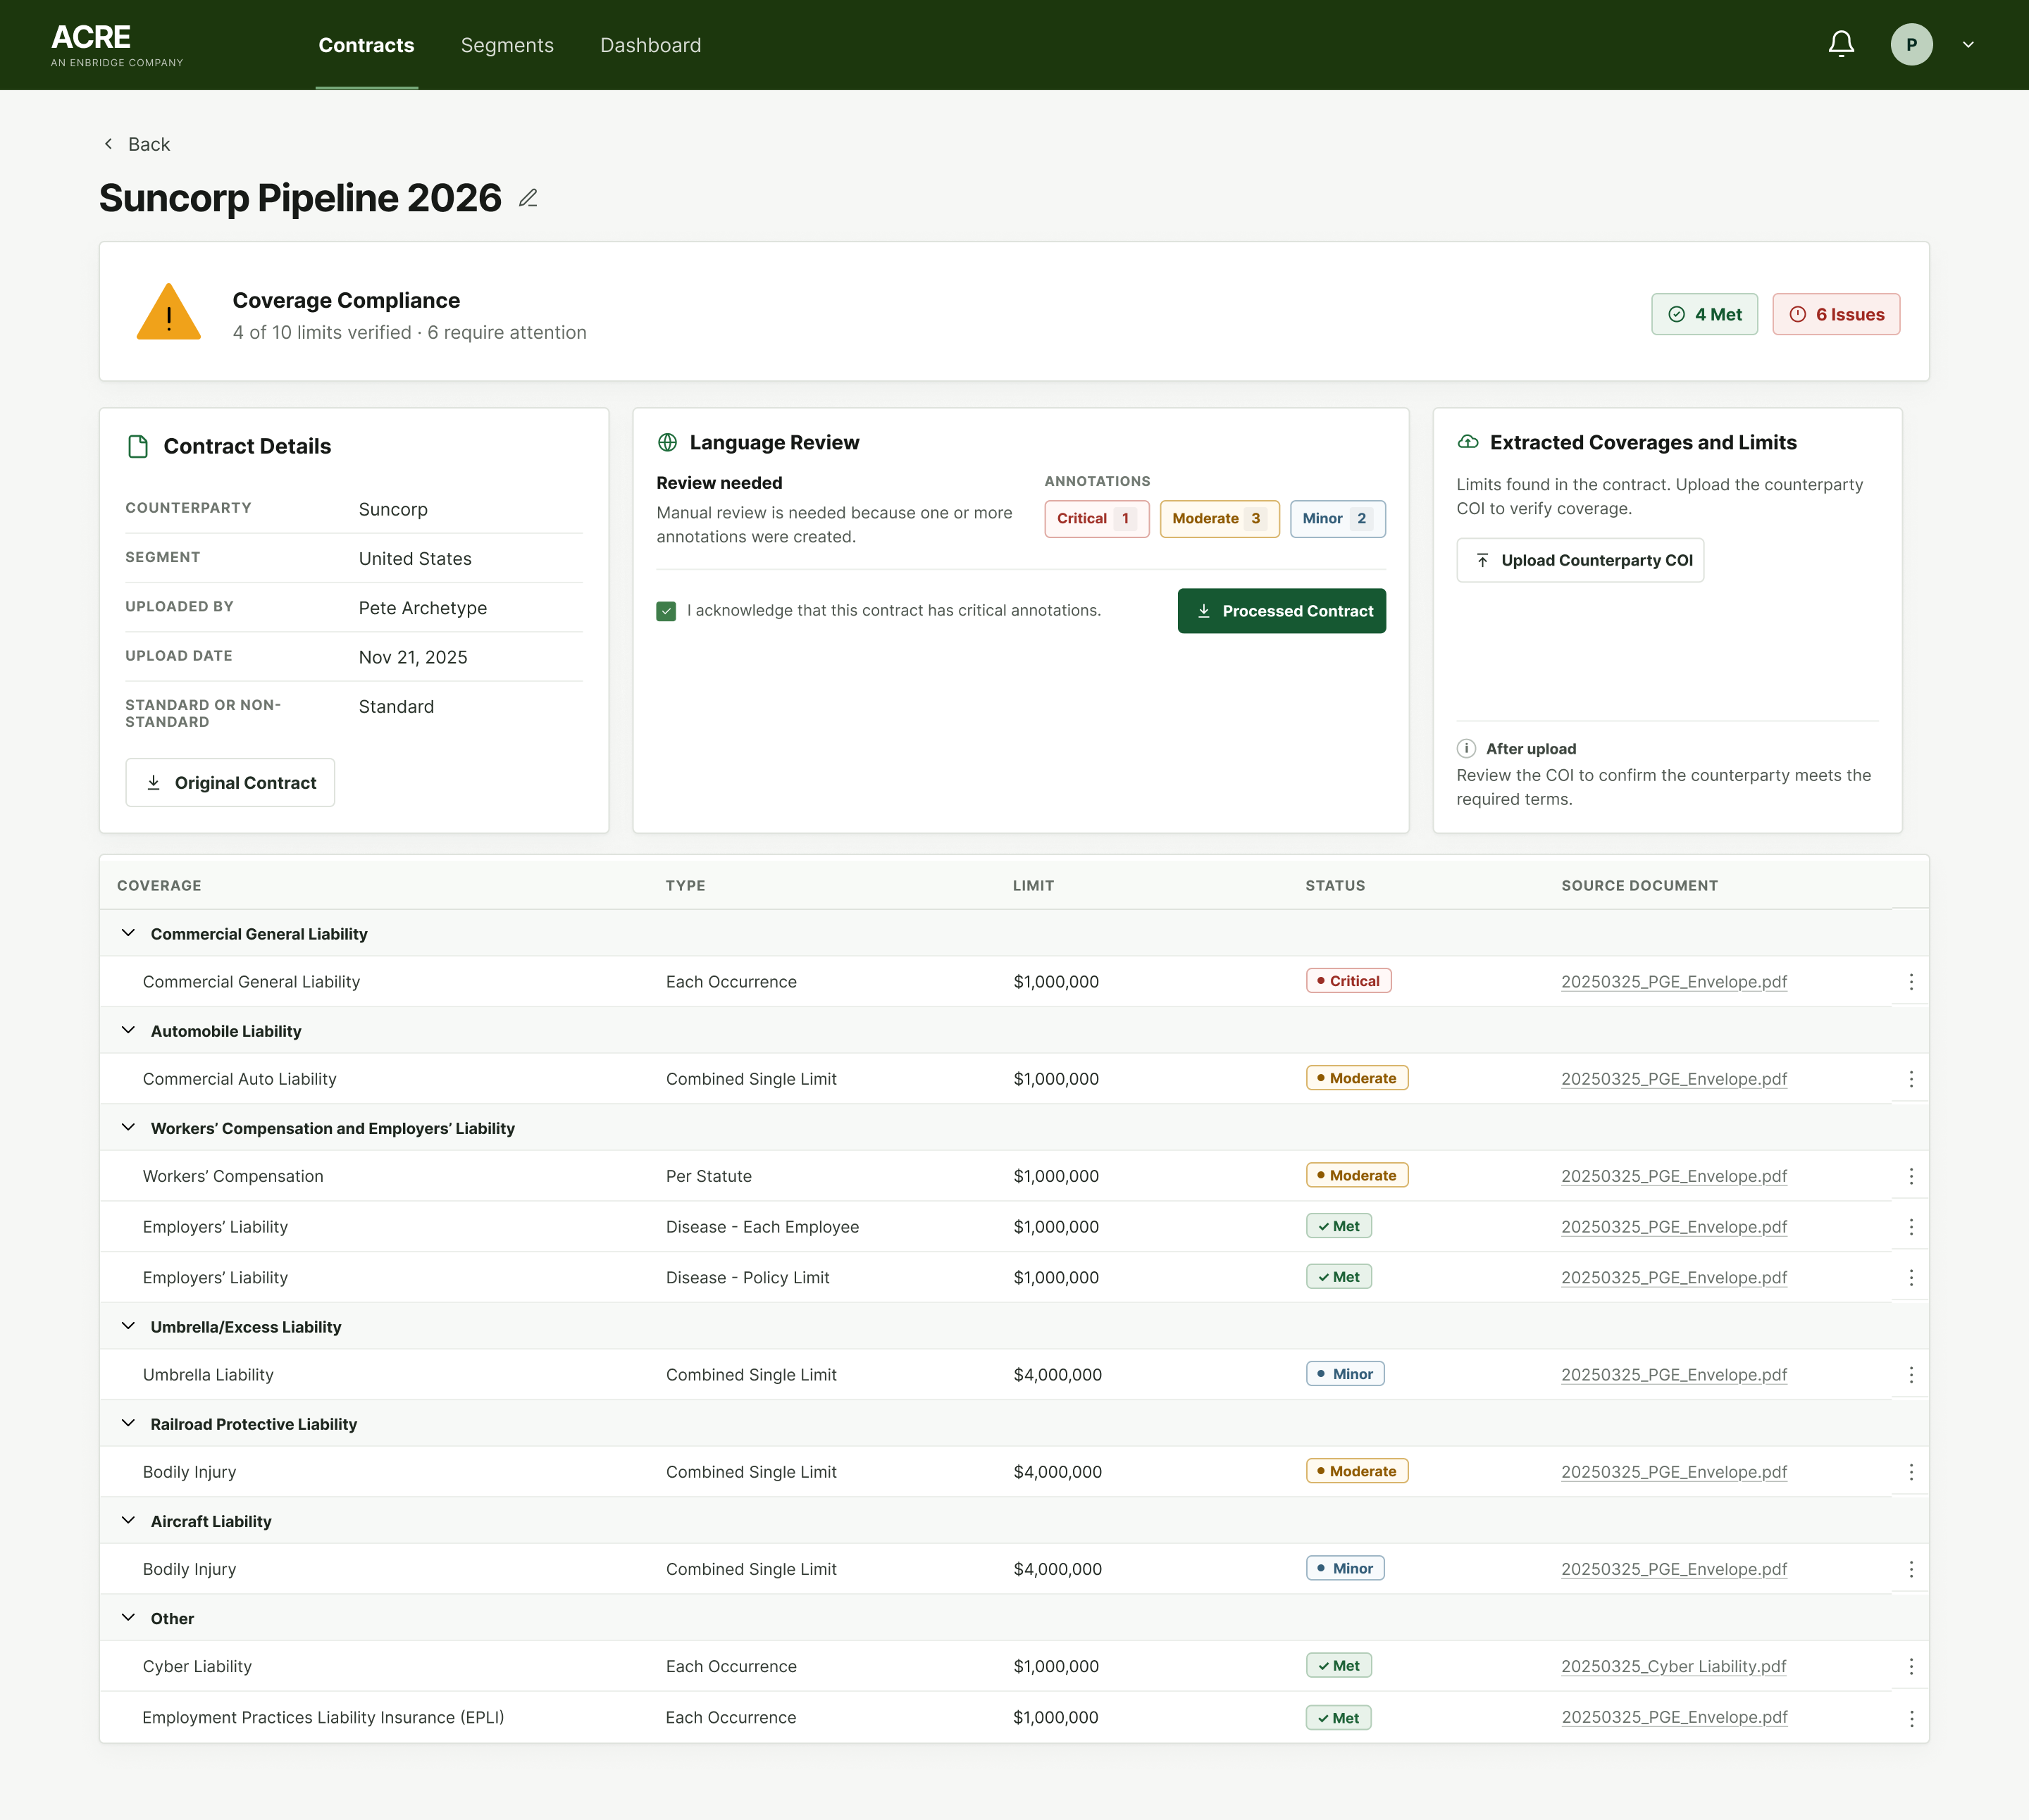Click Met status on Cyber Liability
The width and height of the screenshot is (2029, 1820).
(1338, 1665)
